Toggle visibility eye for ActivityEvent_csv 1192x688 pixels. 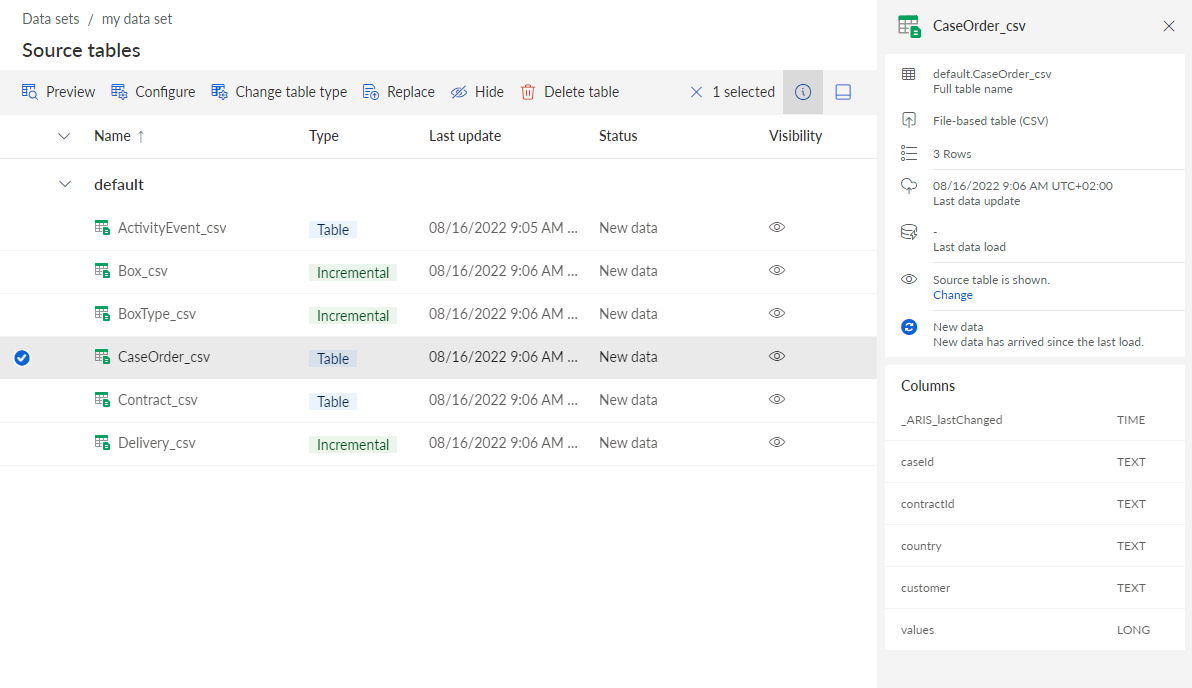tap(776, 227)
